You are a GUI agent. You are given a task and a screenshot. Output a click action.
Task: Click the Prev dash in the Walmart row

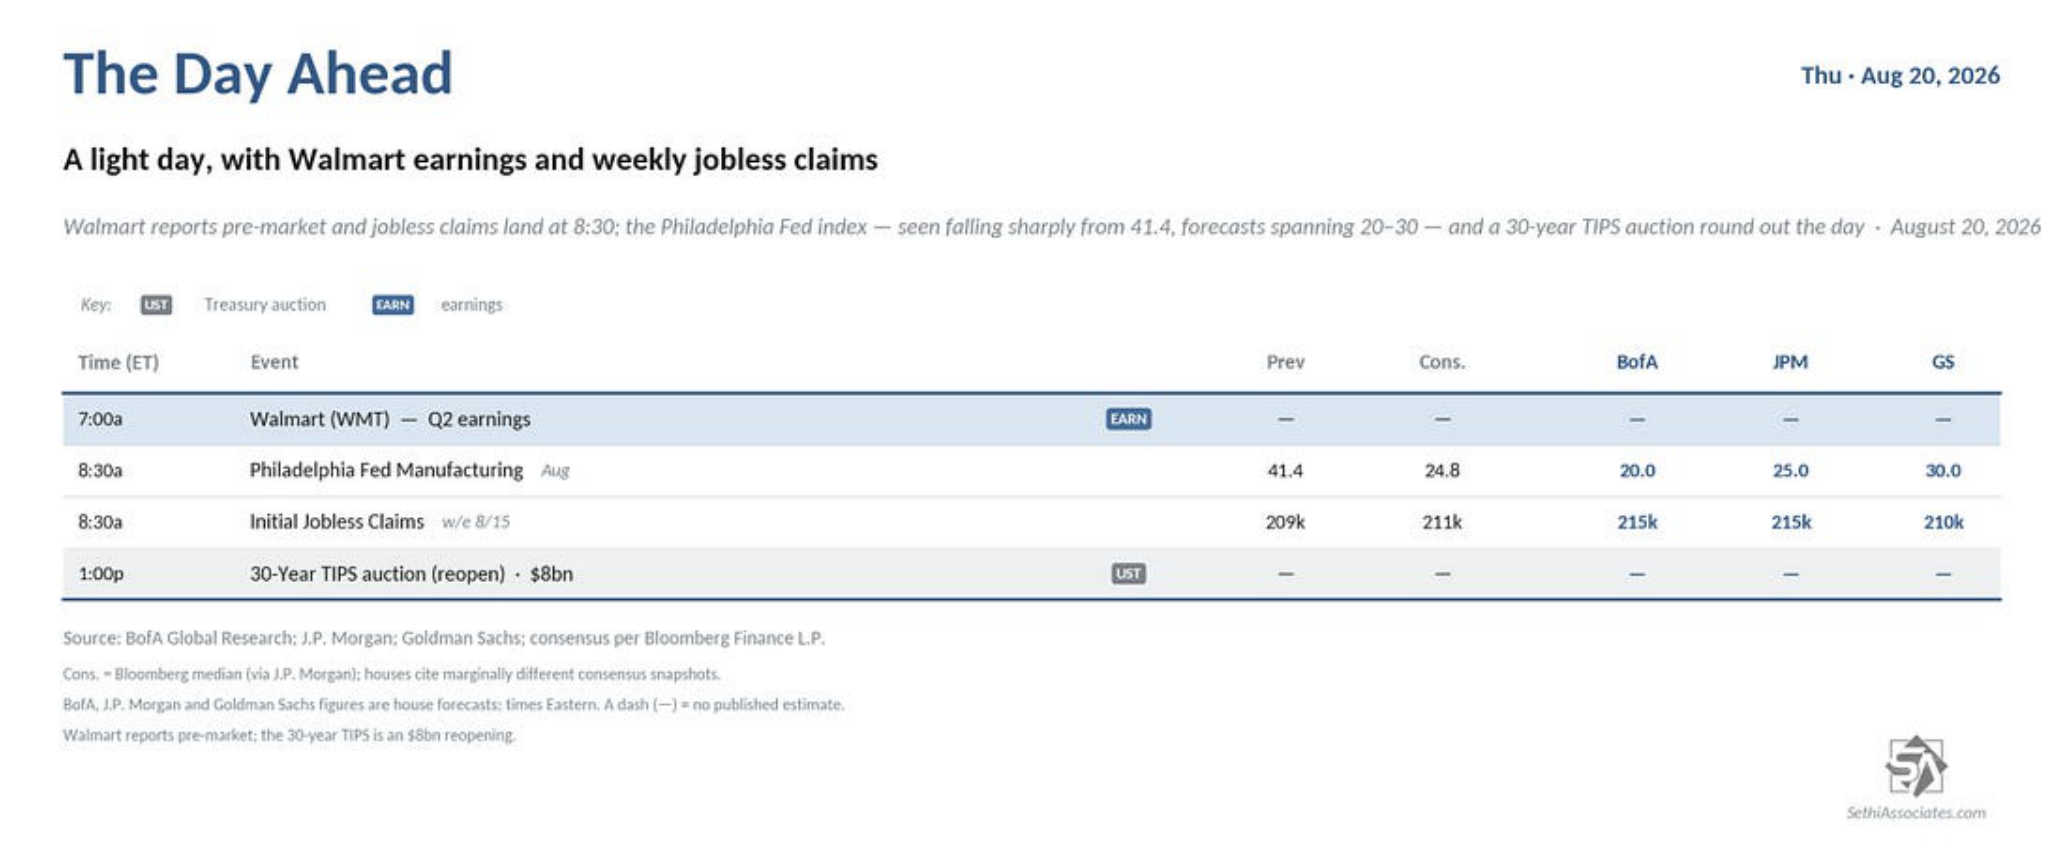1285,419
